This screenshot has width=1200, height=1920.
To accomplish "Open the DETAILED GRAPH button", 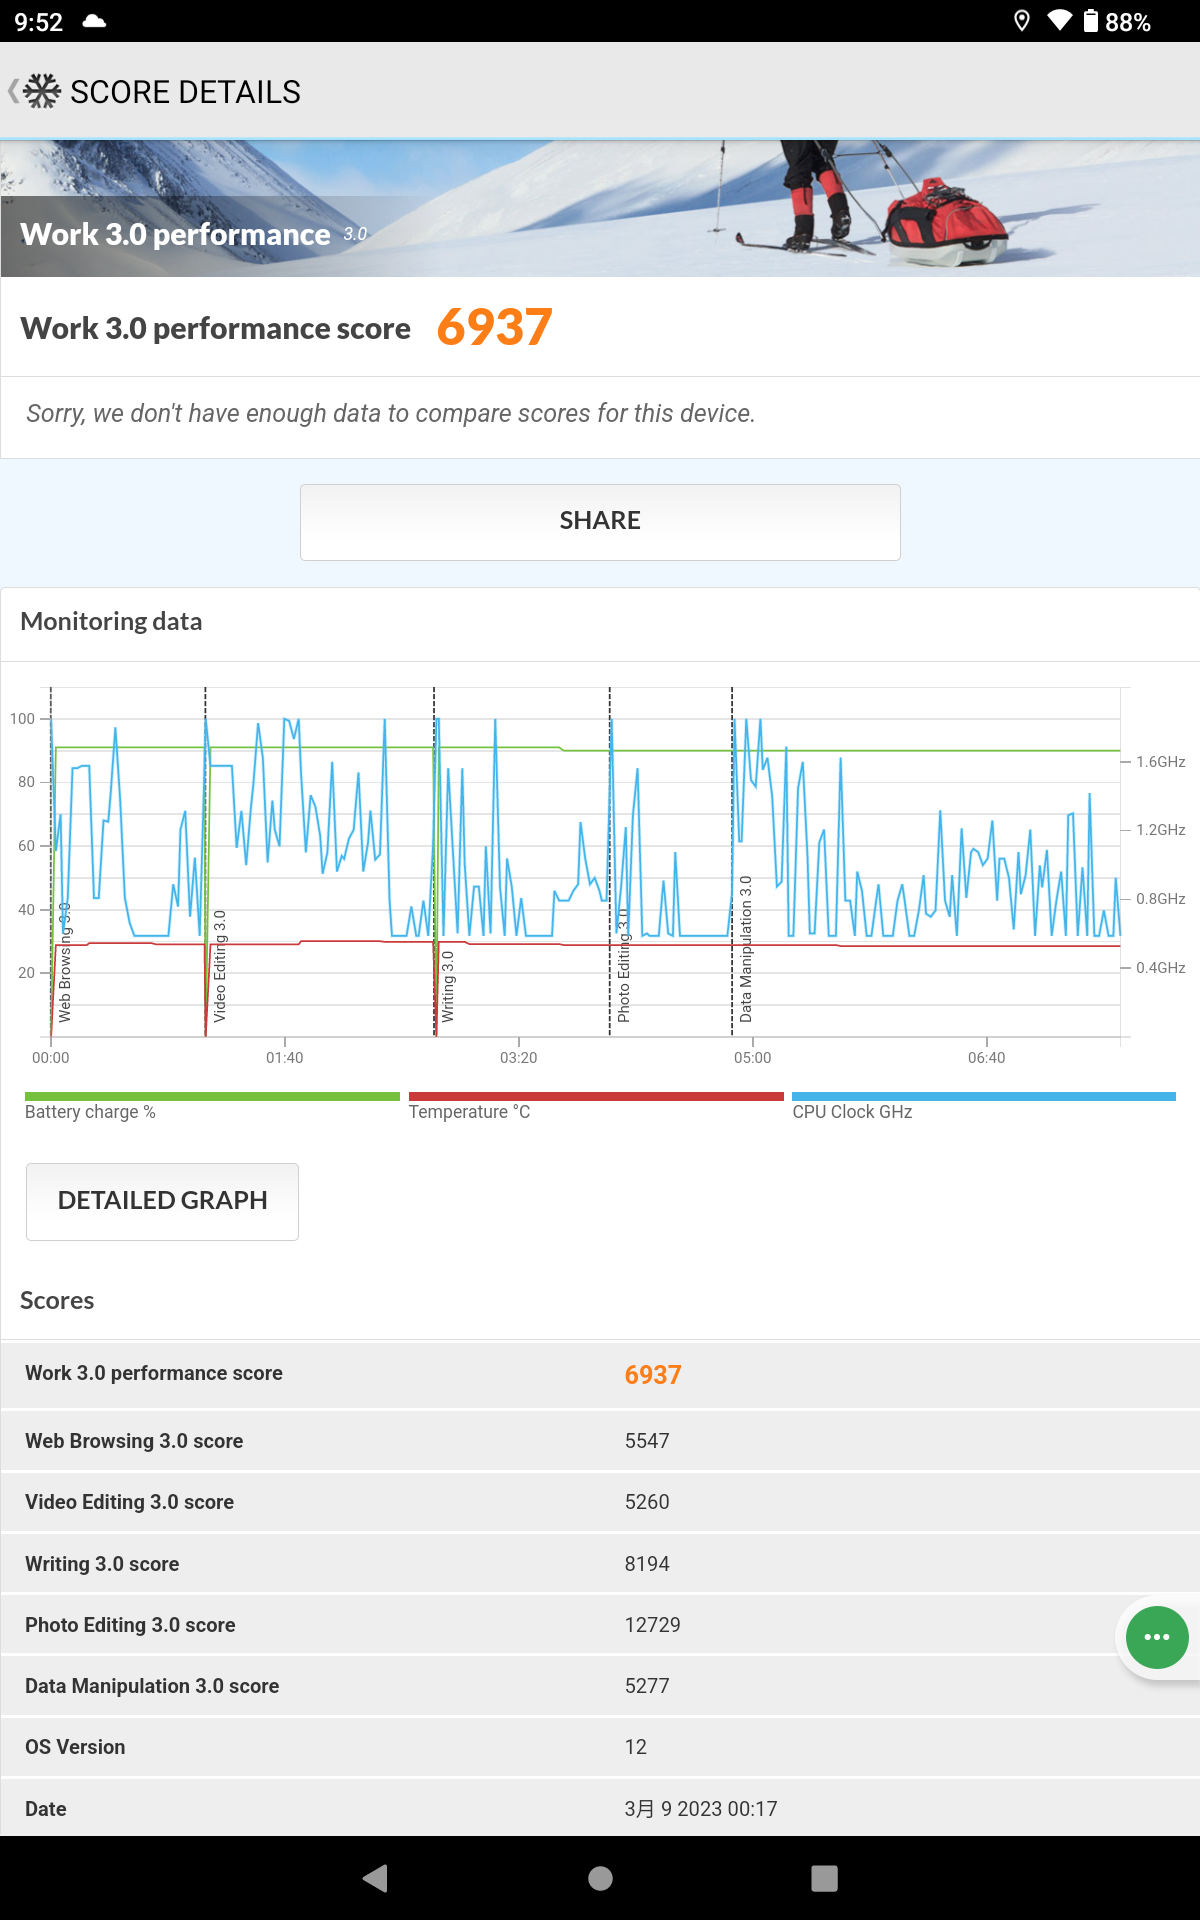I will pyautogui.click(x=162, y=1201).
